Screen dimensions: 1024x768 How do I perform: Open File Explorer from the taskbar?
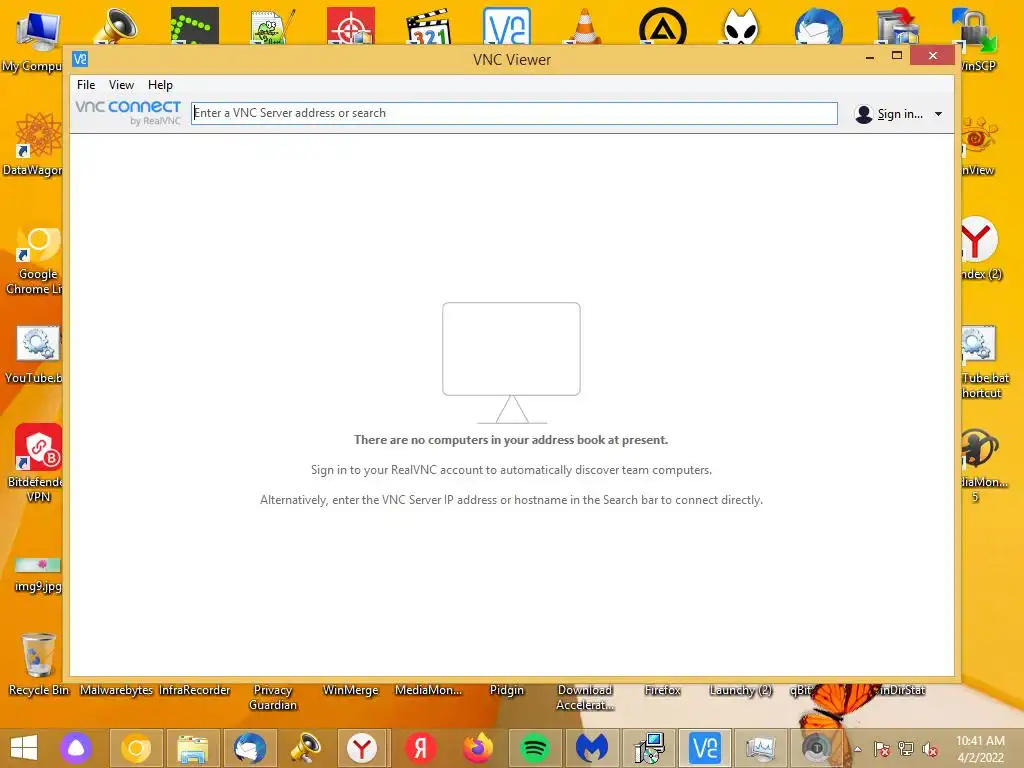tap(193, 748)
